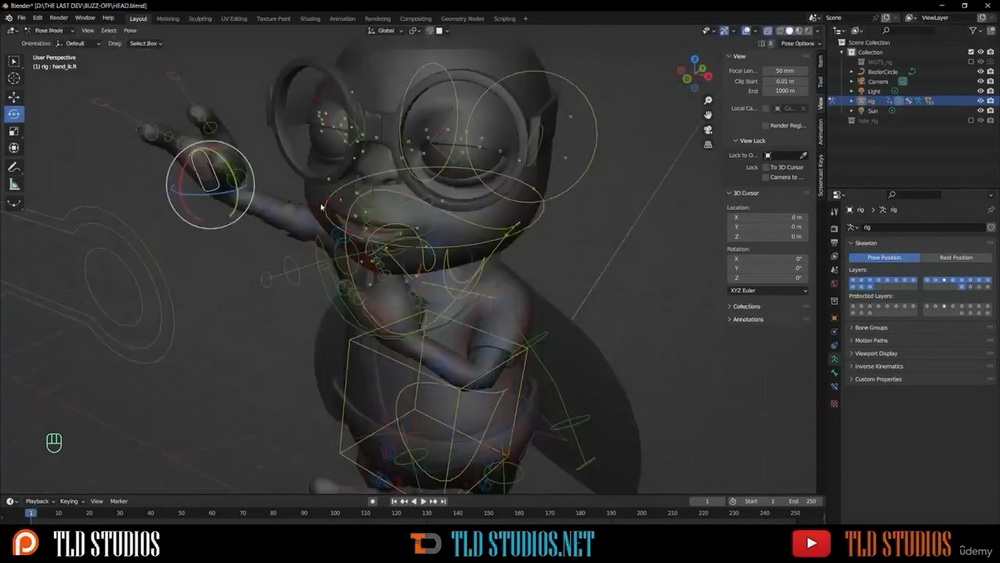Image resolution: width=1000 pixels, height=563 pixels.
Task: Switch to the Geometry Nodes workspace tab
Action: 462,18
